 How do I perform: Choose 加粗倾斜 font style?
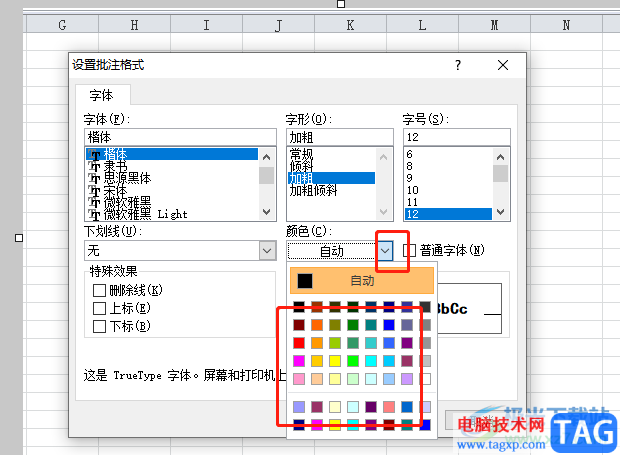coord(331,191)
